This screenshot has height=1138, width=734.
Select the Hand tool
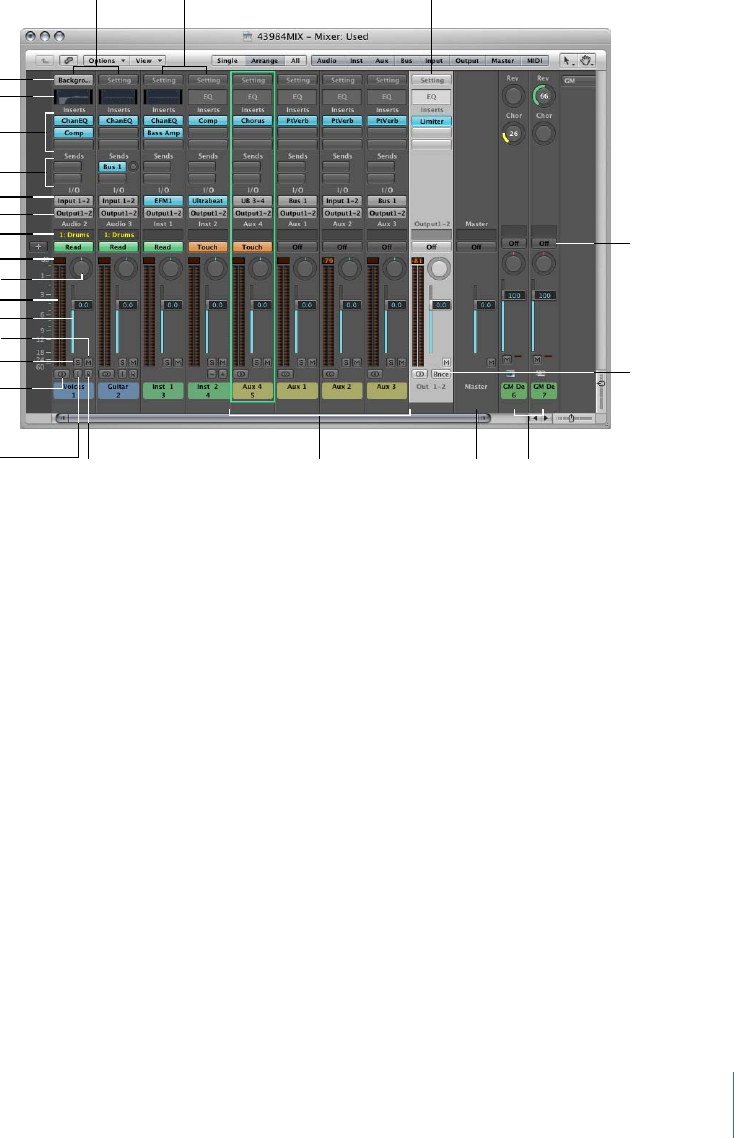coord(585,61)
